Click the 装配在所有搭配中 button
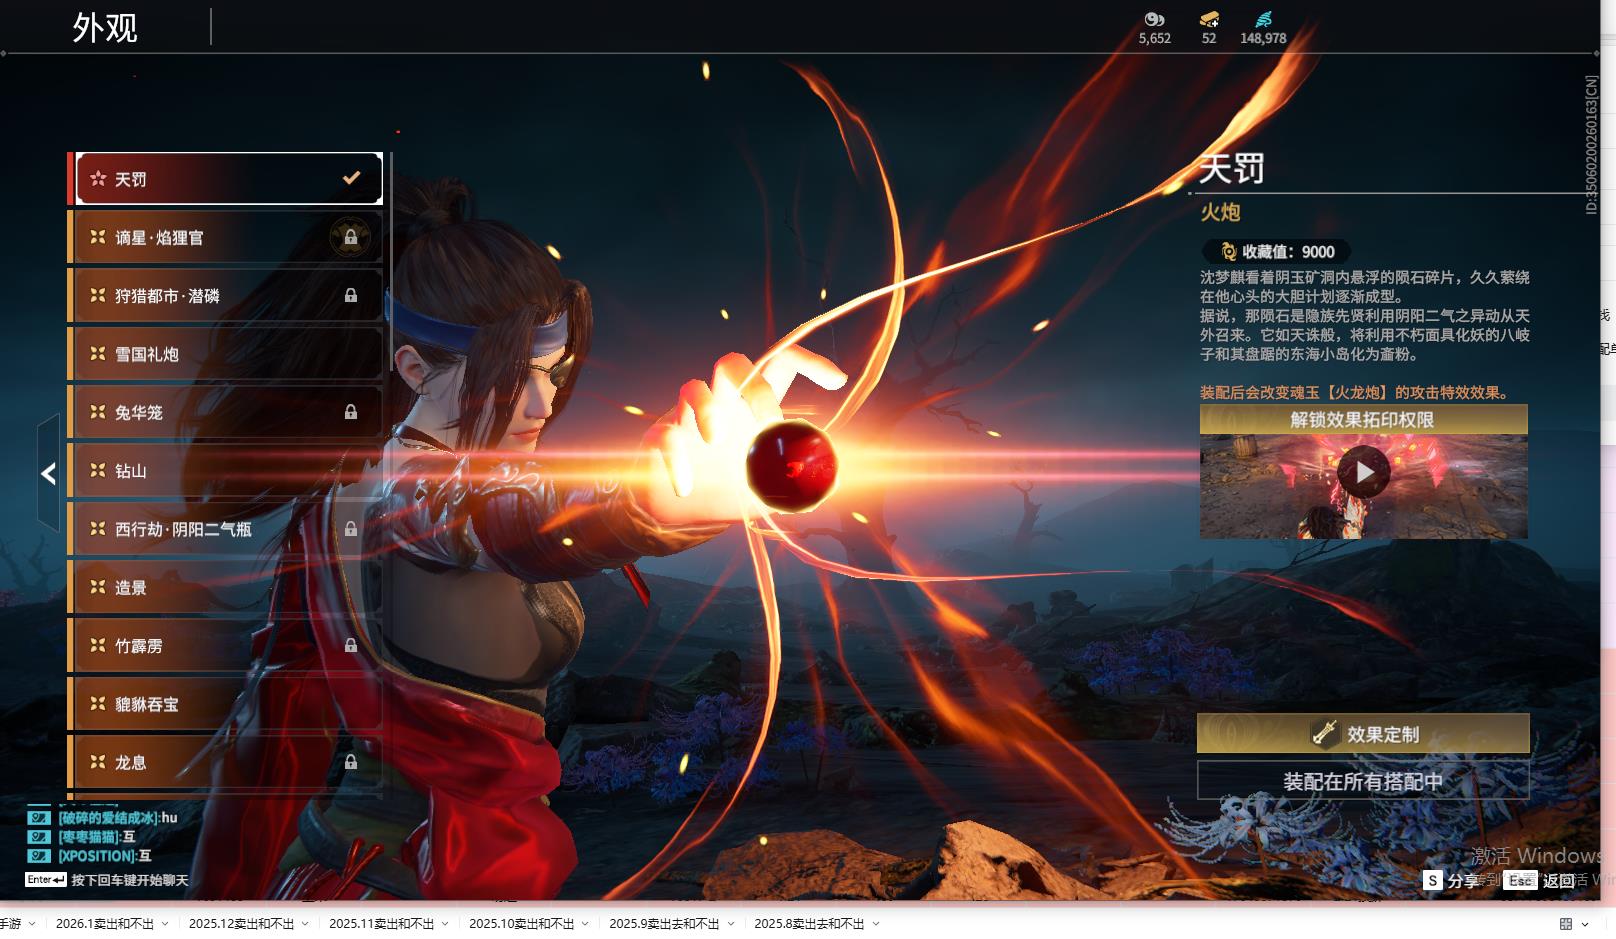This screenshot has width=1616, height=939. (1363, 781)
